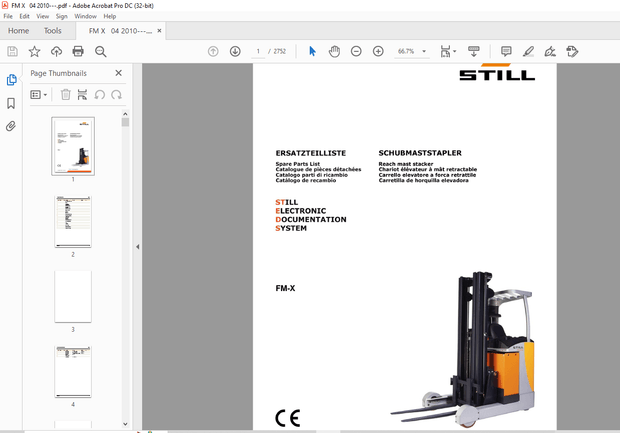Add file to starred with star icon

pos(34,51)
